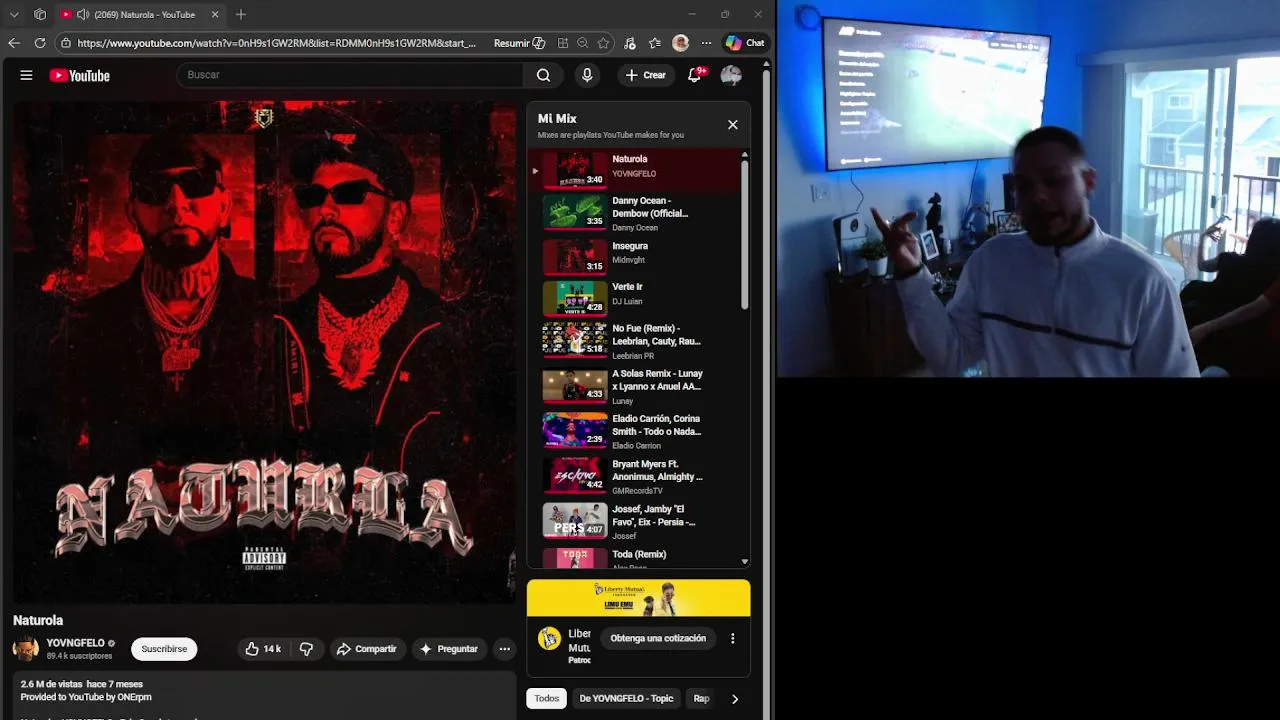The height and width of the screenshot is (720, 1280).
Task: Play Toda (Remix) in the mix
Action: tap(637, 558)
